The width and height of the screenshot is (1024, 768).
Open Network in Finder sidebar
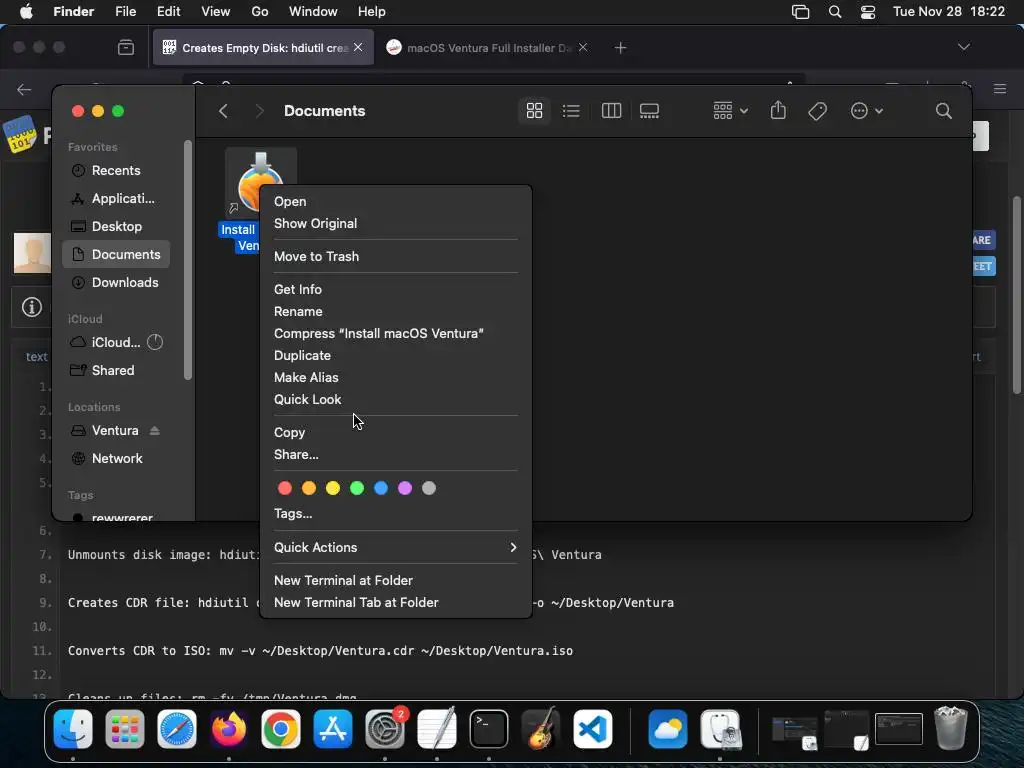[116, 458]
